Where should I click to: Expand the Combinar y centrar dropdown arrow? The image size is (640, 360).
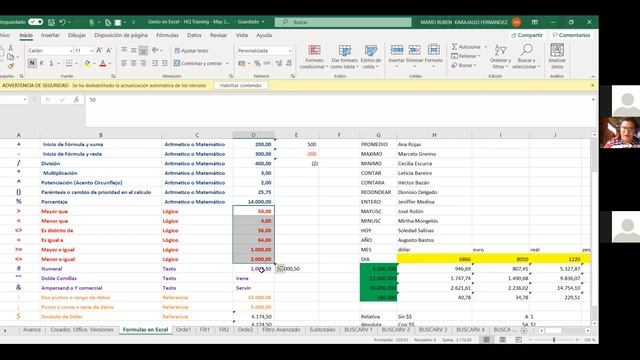(227, 63)
